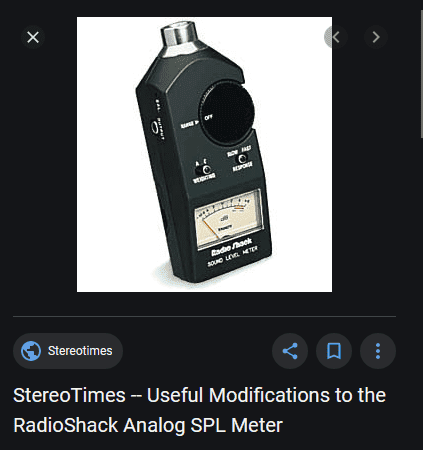Click the analog needle gauge in the photo
The height and width of the screenshot is (450, 423).
(228, 219)
